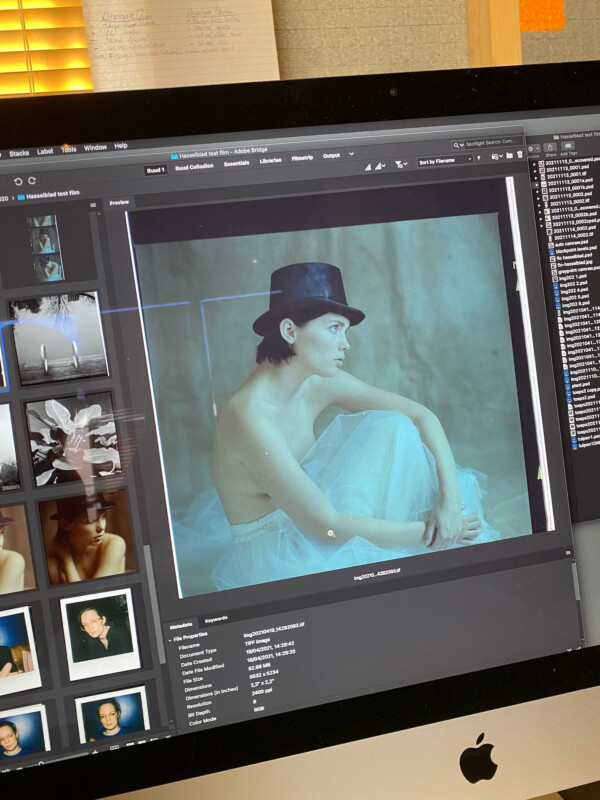
Task: Click 20211114_0002.tif file icon in Finder
Action: point(551,236)
